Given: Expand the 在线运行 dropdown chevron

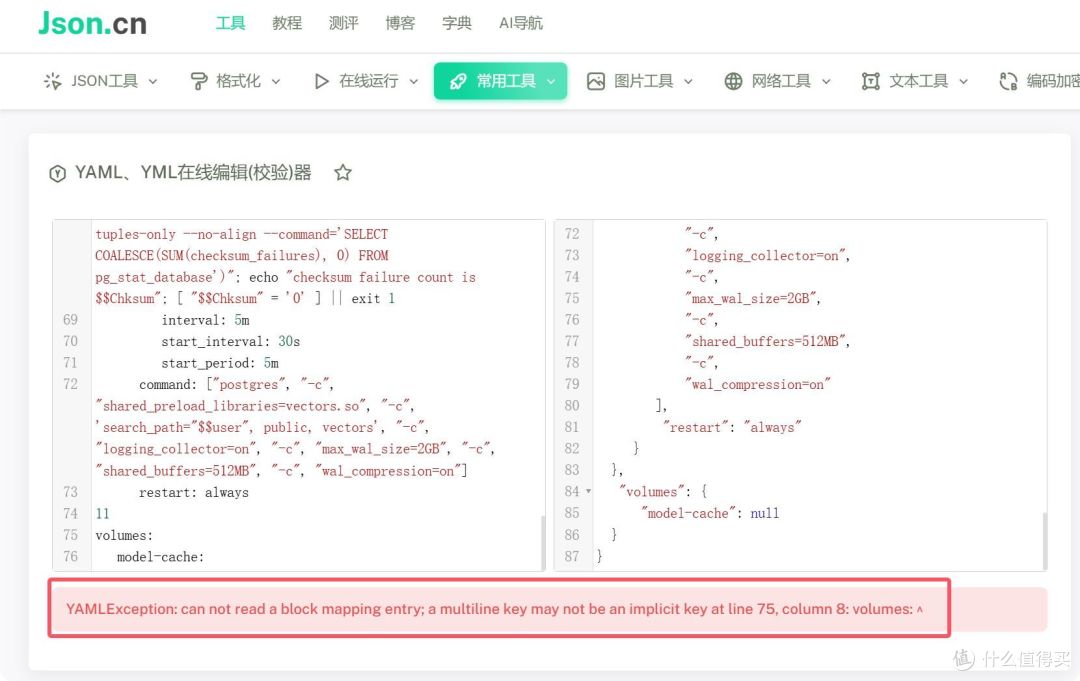Looking at the screenshot, I should click(x=413, y=81).
